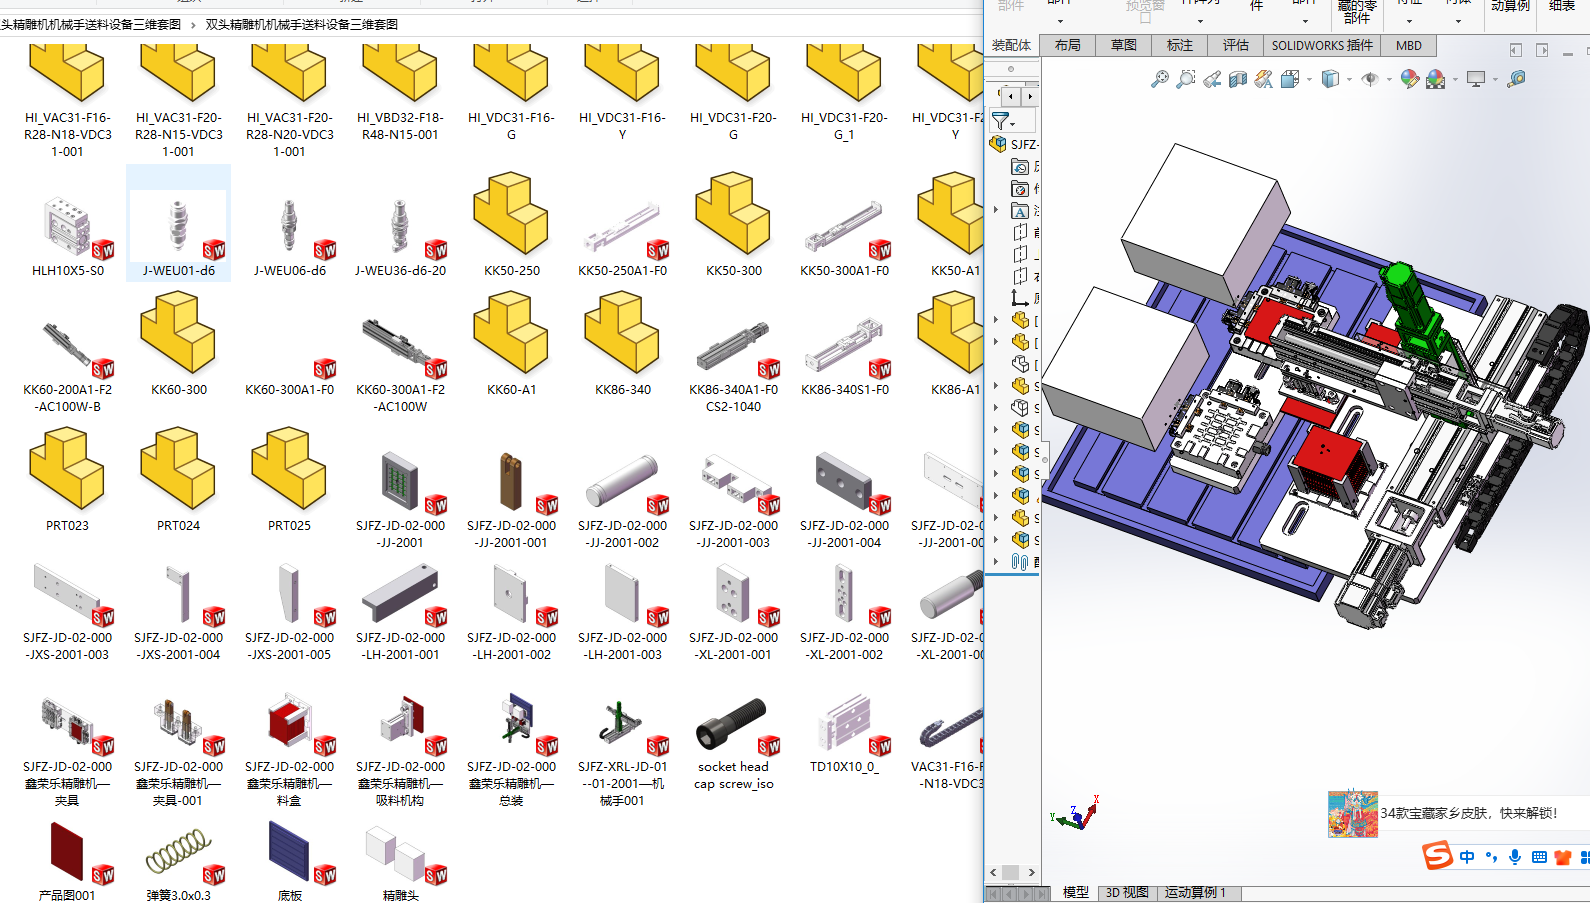The width and height of the screenshot is (1590, 903).
Task: Select the KK50-250 folder
Action: point(512,225)
